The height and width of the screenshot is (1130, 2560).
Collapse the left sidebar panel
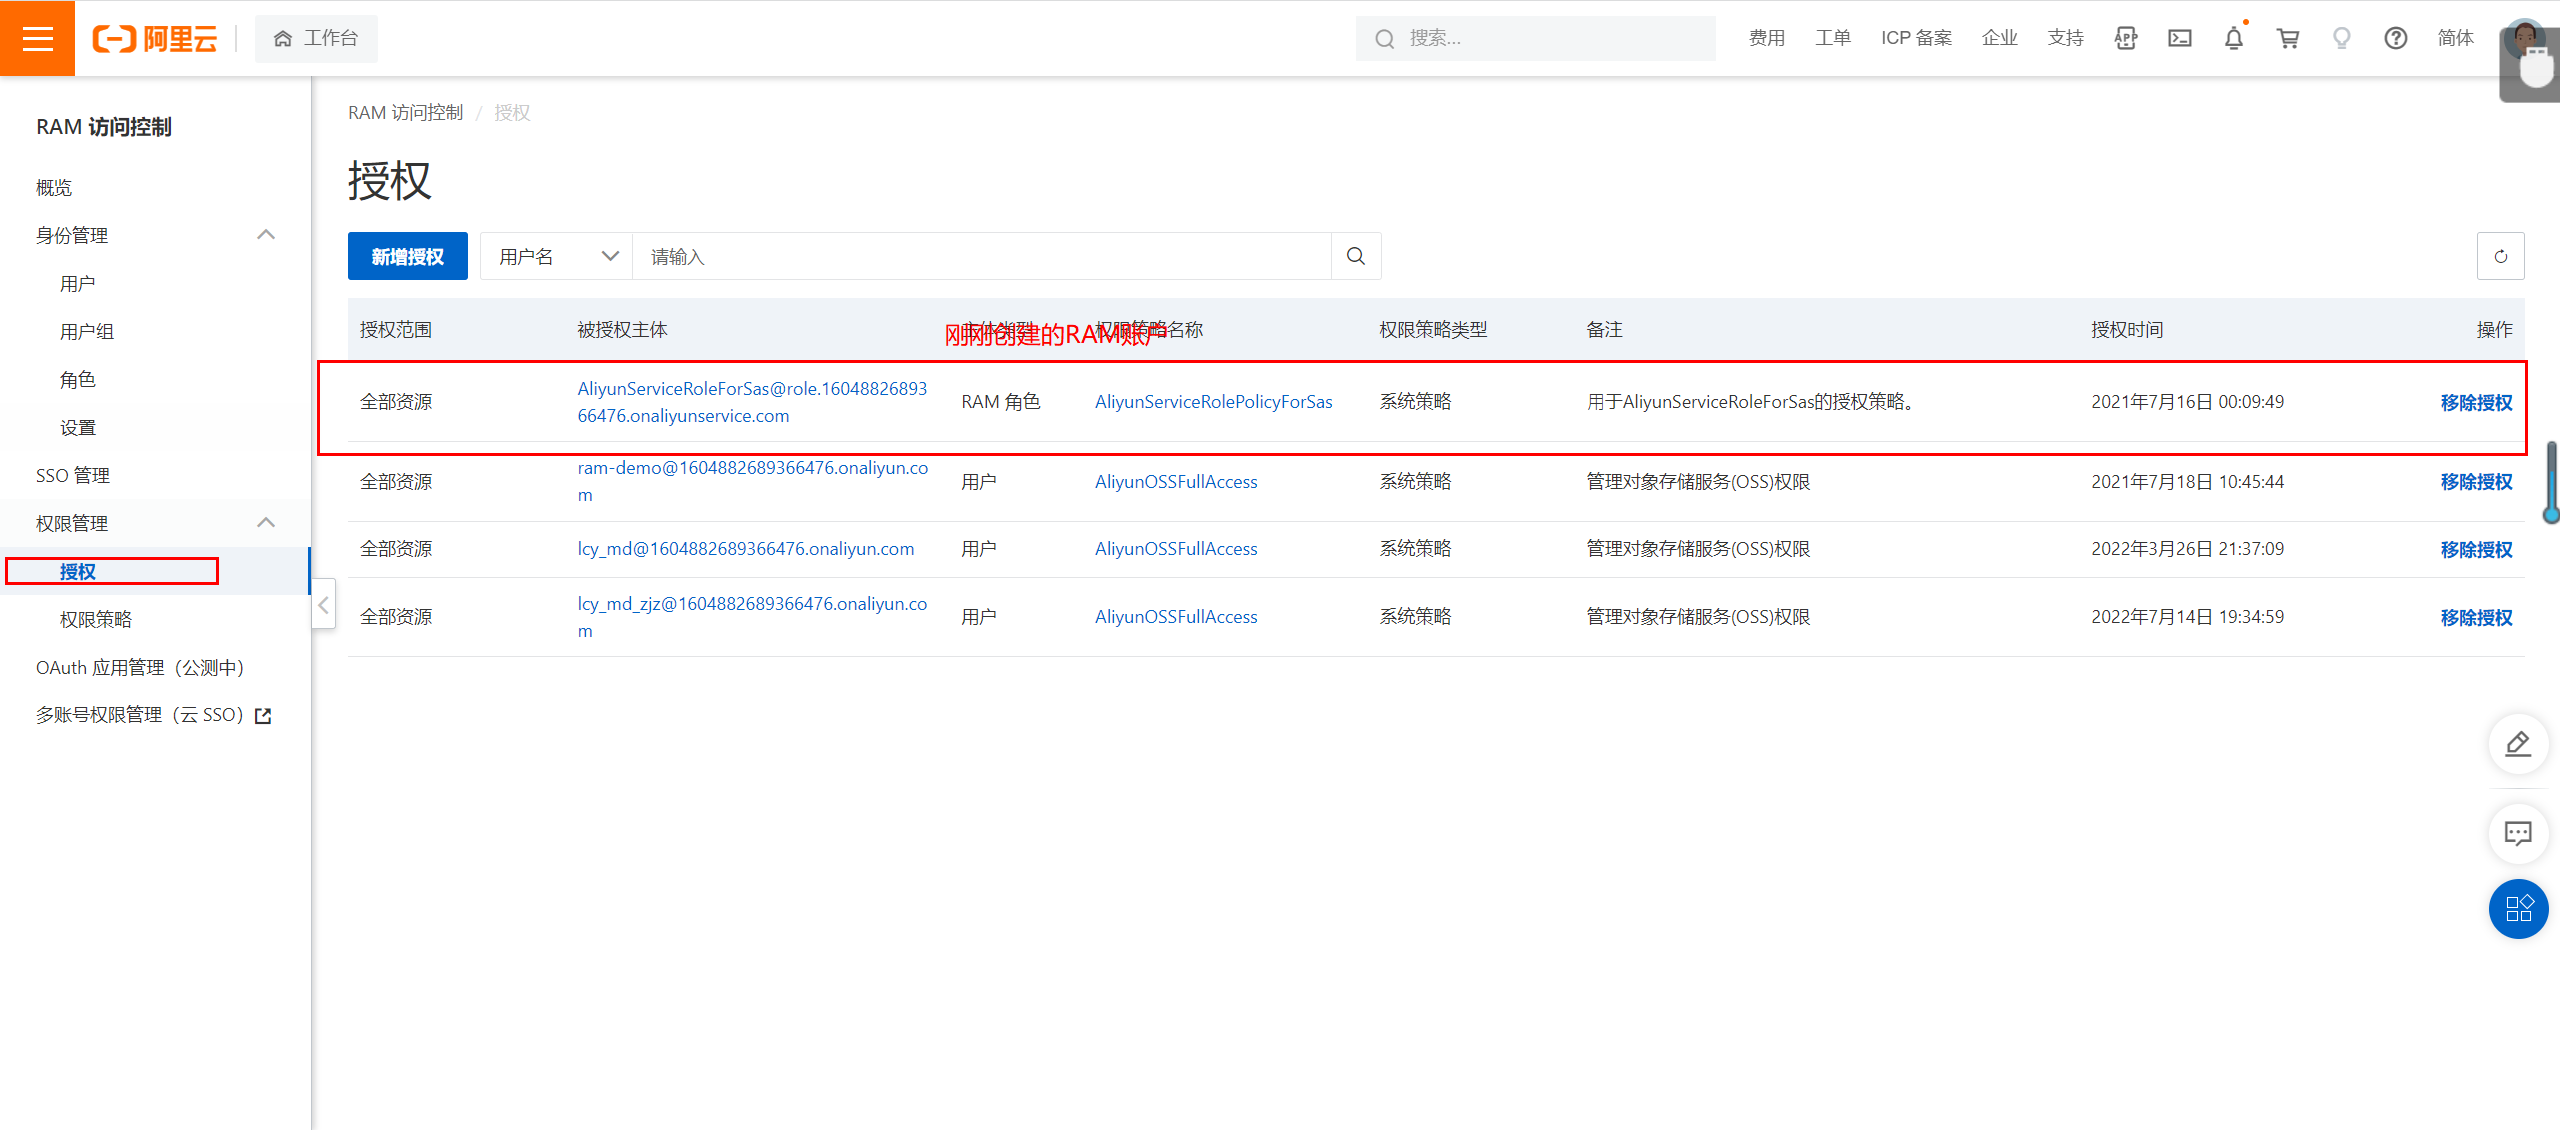[x=323, y=605]
